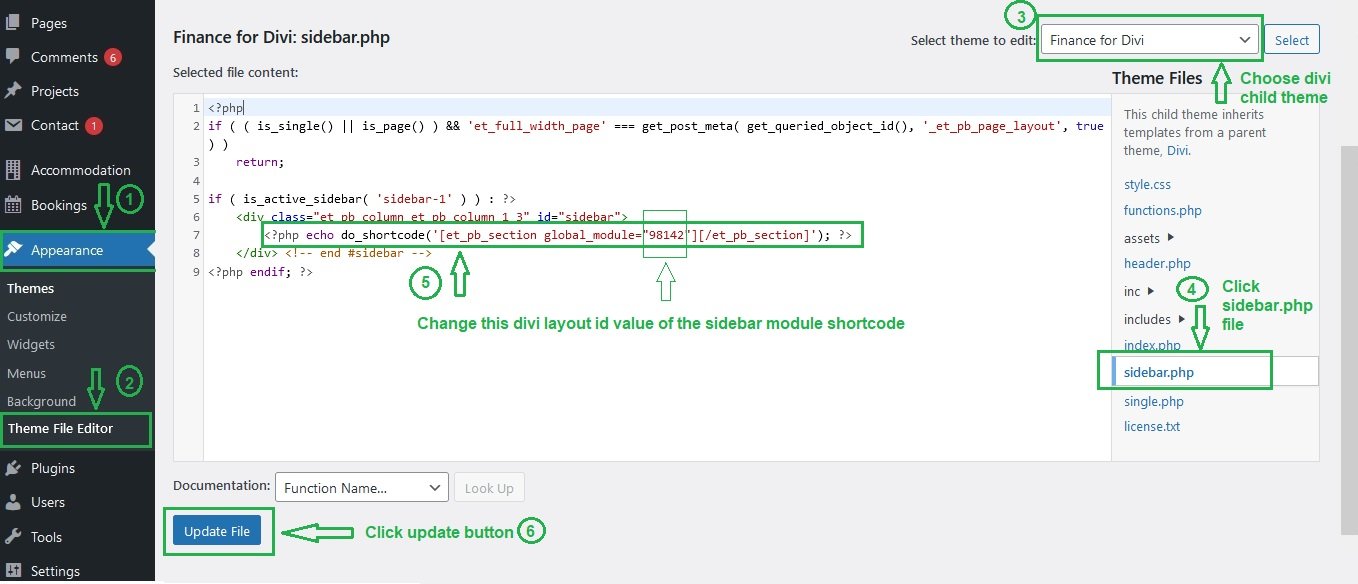1358x584 pixels.
Task: Go to Widgets submenu item
Action: [x=31, y=344]
